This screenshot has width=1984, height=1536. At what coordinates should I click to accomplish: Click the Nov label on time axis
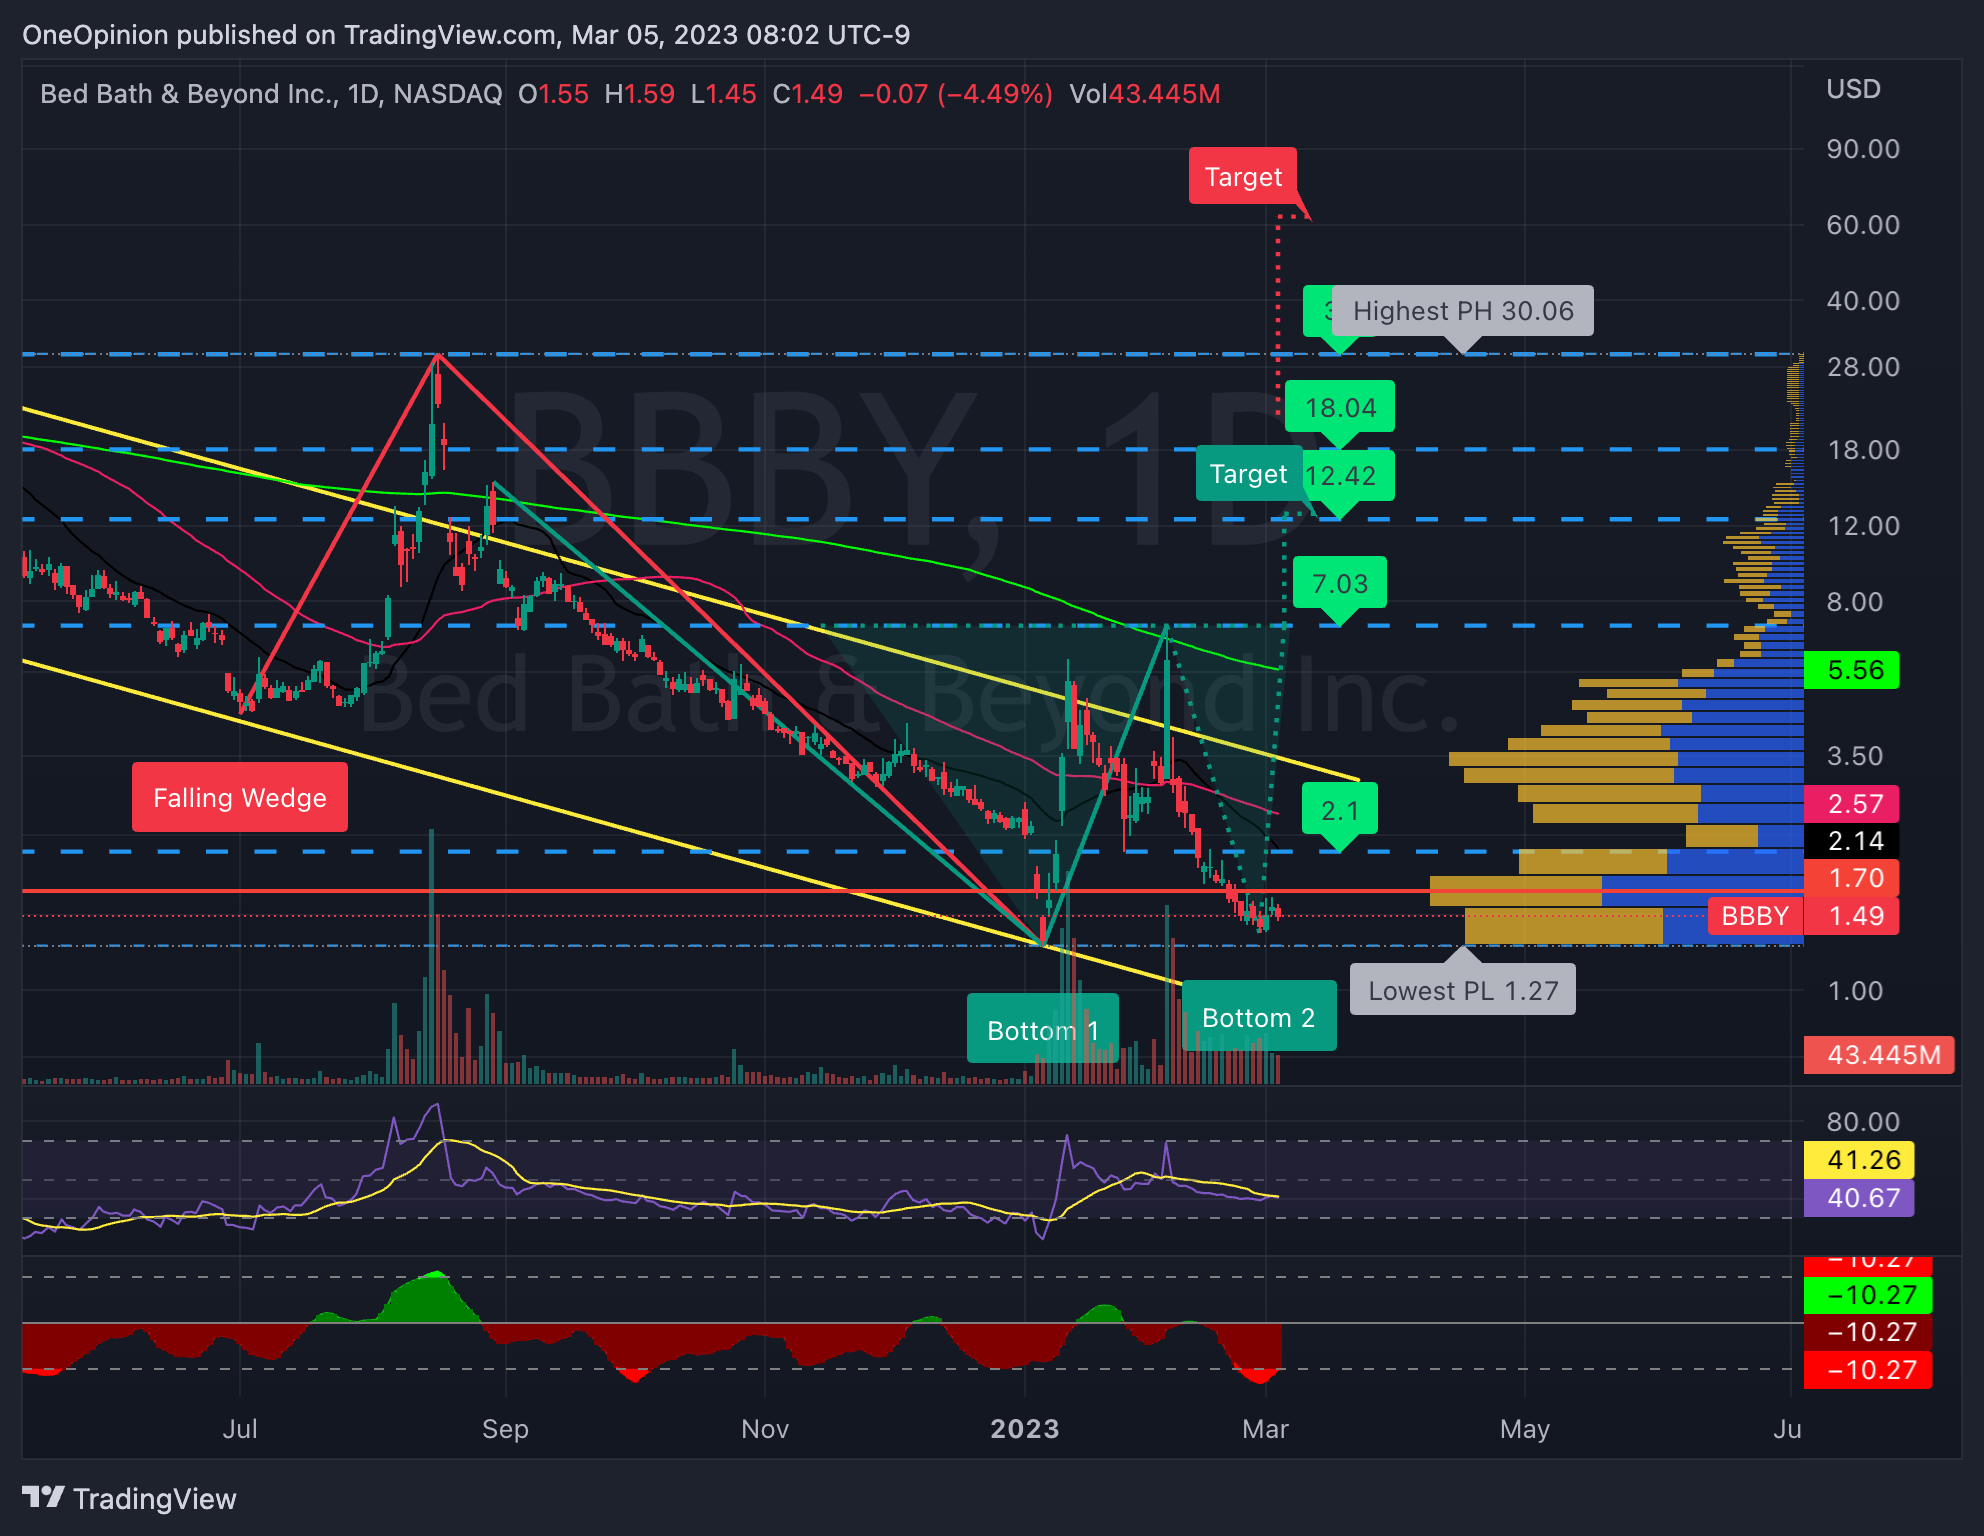765,1428
